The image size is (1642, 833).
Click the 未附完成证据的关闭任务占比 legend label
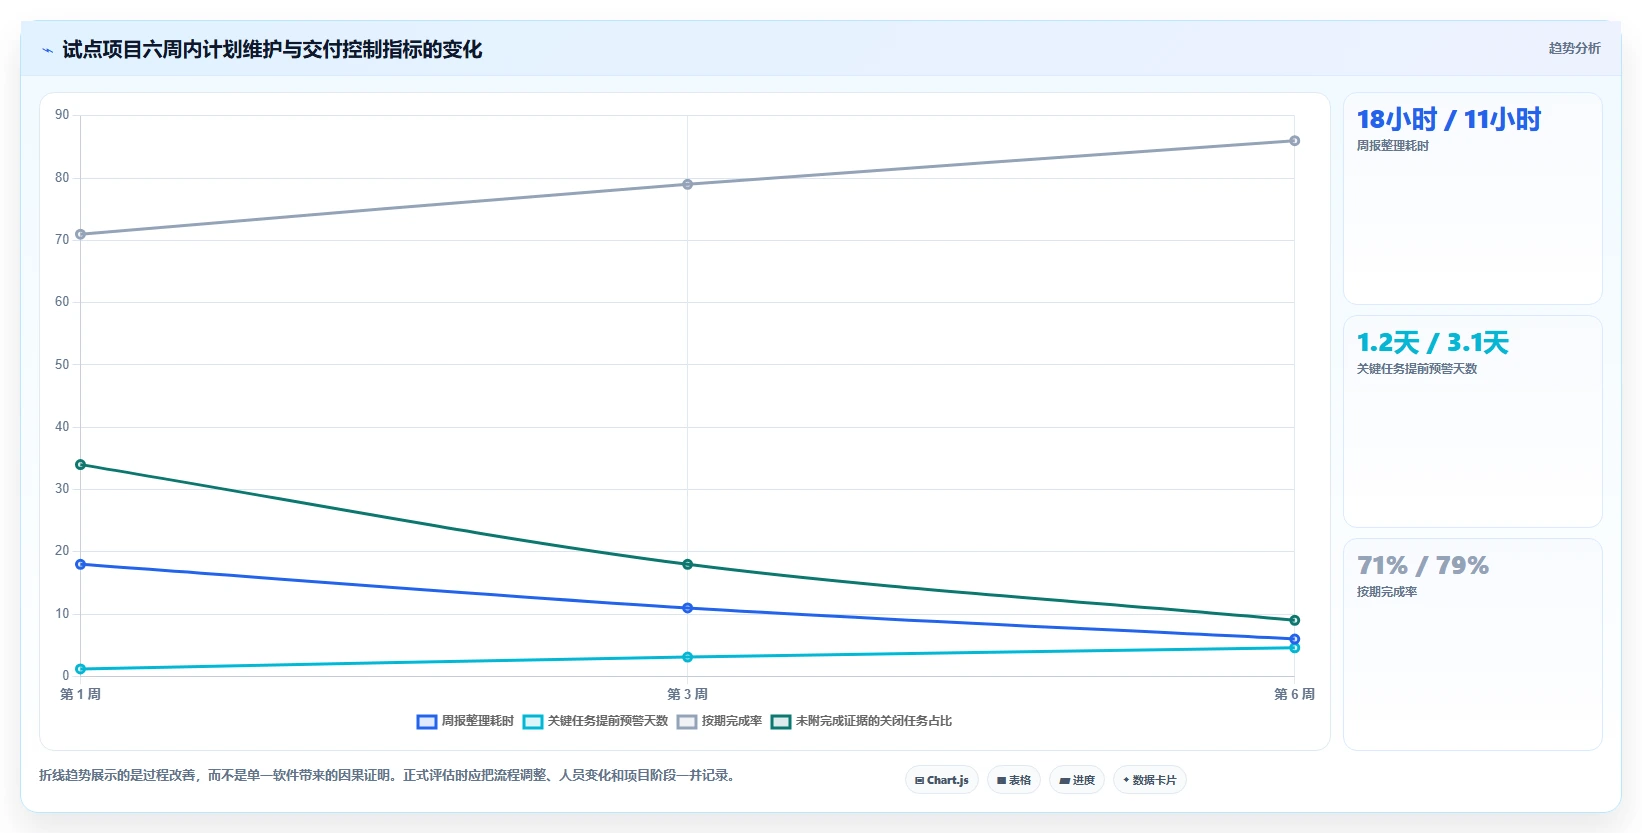coord(874,721)
